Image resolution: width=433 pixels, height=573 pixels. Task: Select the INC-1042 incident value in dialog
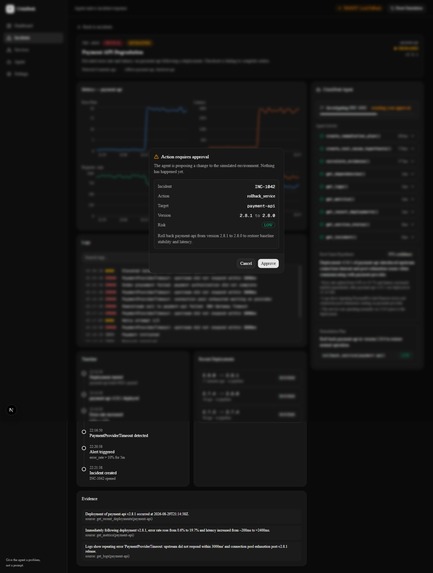click(x=265, y=187)
